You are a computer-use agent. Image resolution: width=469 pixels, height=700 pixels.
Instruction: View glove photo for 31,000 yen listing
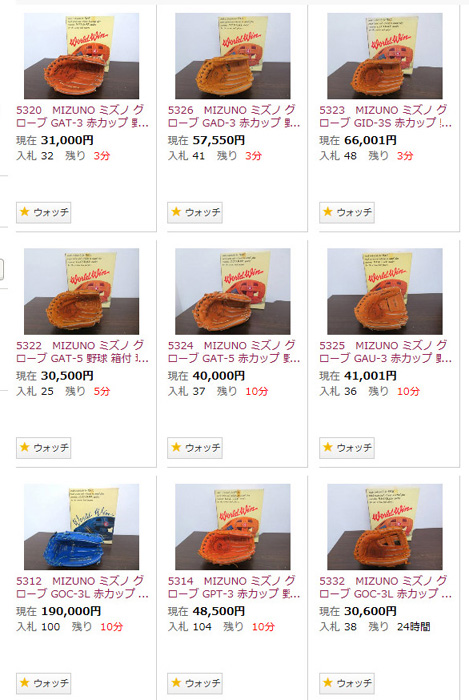[x=82, y=56]
